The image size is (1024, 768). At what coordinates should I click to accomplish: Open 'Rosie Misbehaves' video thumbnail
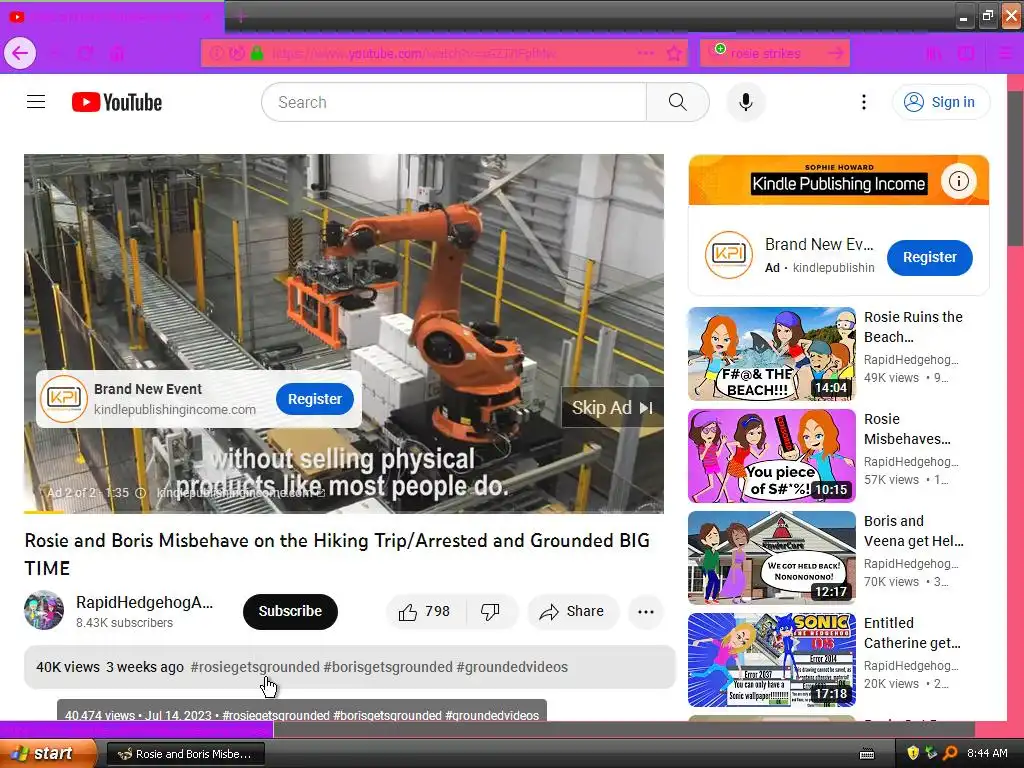click(771, 456)
